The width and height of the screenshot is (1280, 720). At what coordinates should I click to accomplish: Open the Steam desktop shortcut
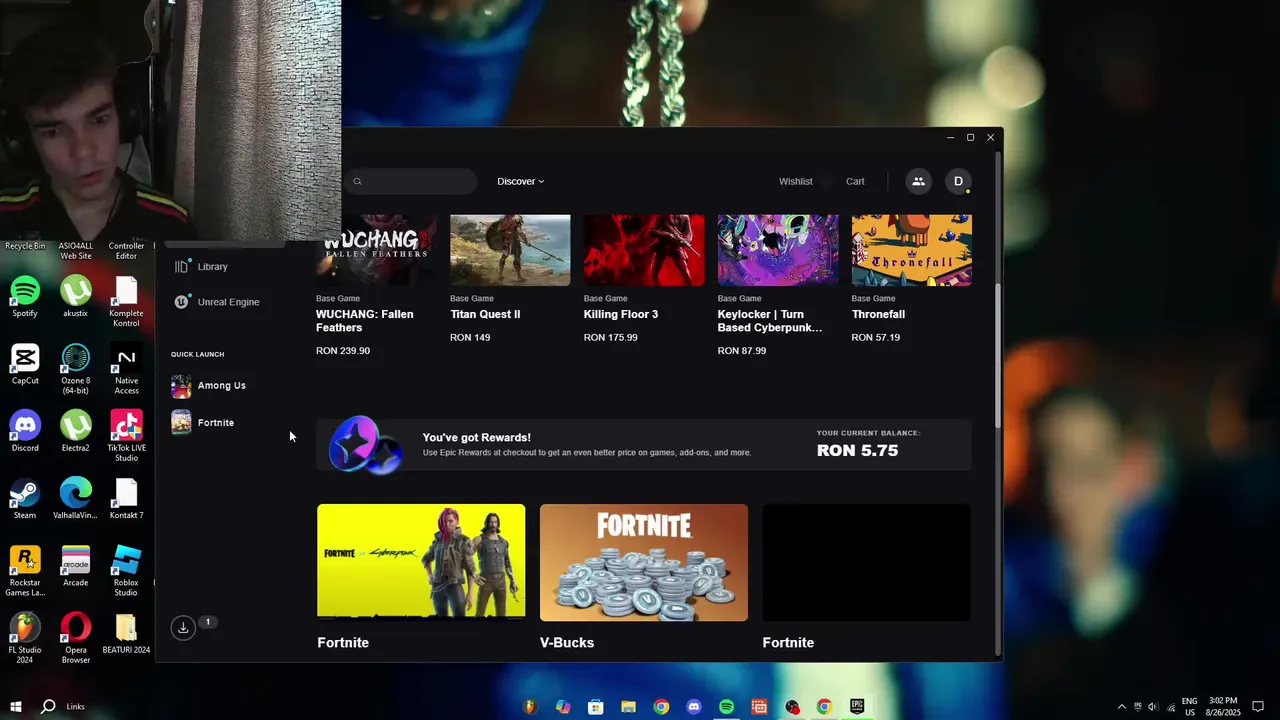point(25,498)
